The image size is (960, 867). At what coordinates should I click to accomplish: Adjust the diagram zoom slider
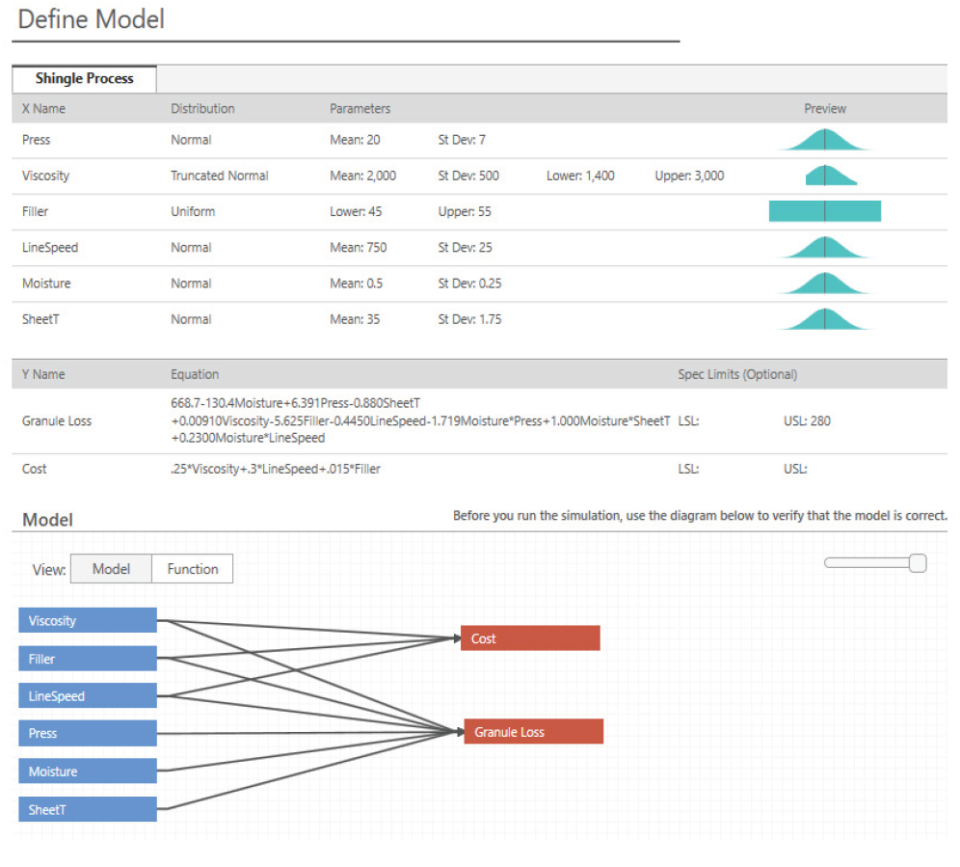[x=916, y=563]
